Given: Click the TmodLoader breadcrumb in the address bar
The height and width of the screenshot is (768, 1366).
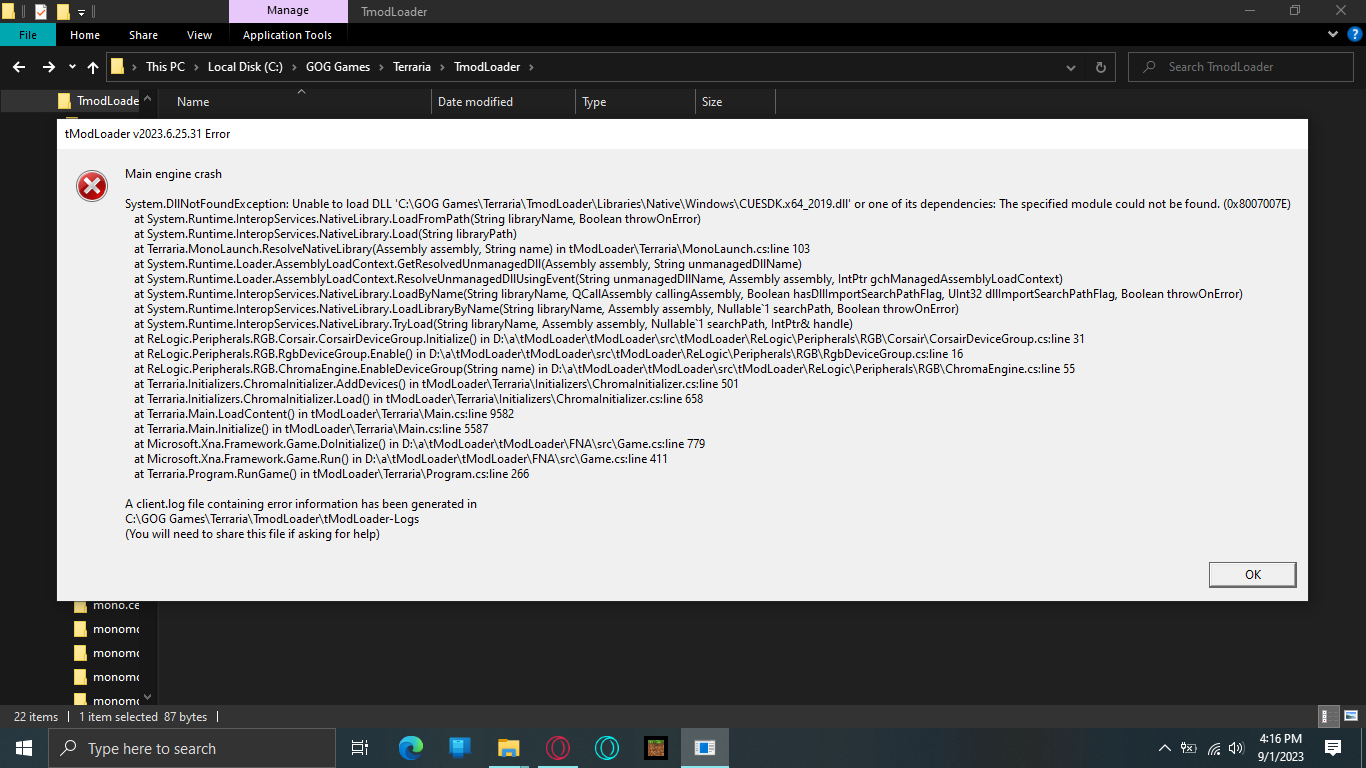Looking at the screenshot, I should coord(487,67).
